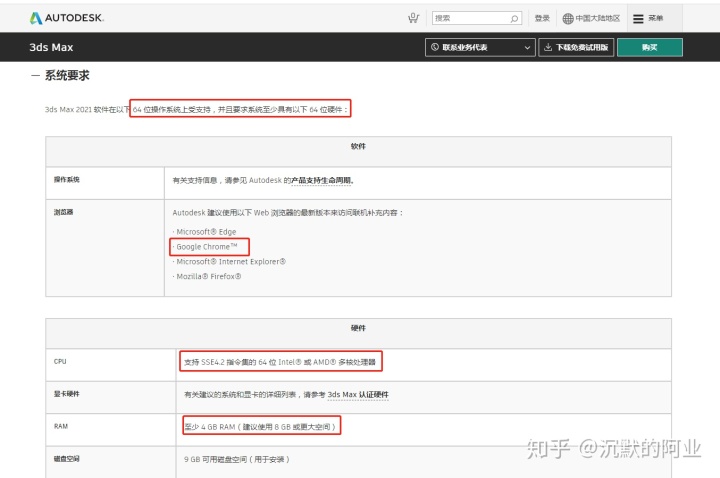Click the 浏览器 row label
The image size is (720, 478).
click(x=63, y=212)
